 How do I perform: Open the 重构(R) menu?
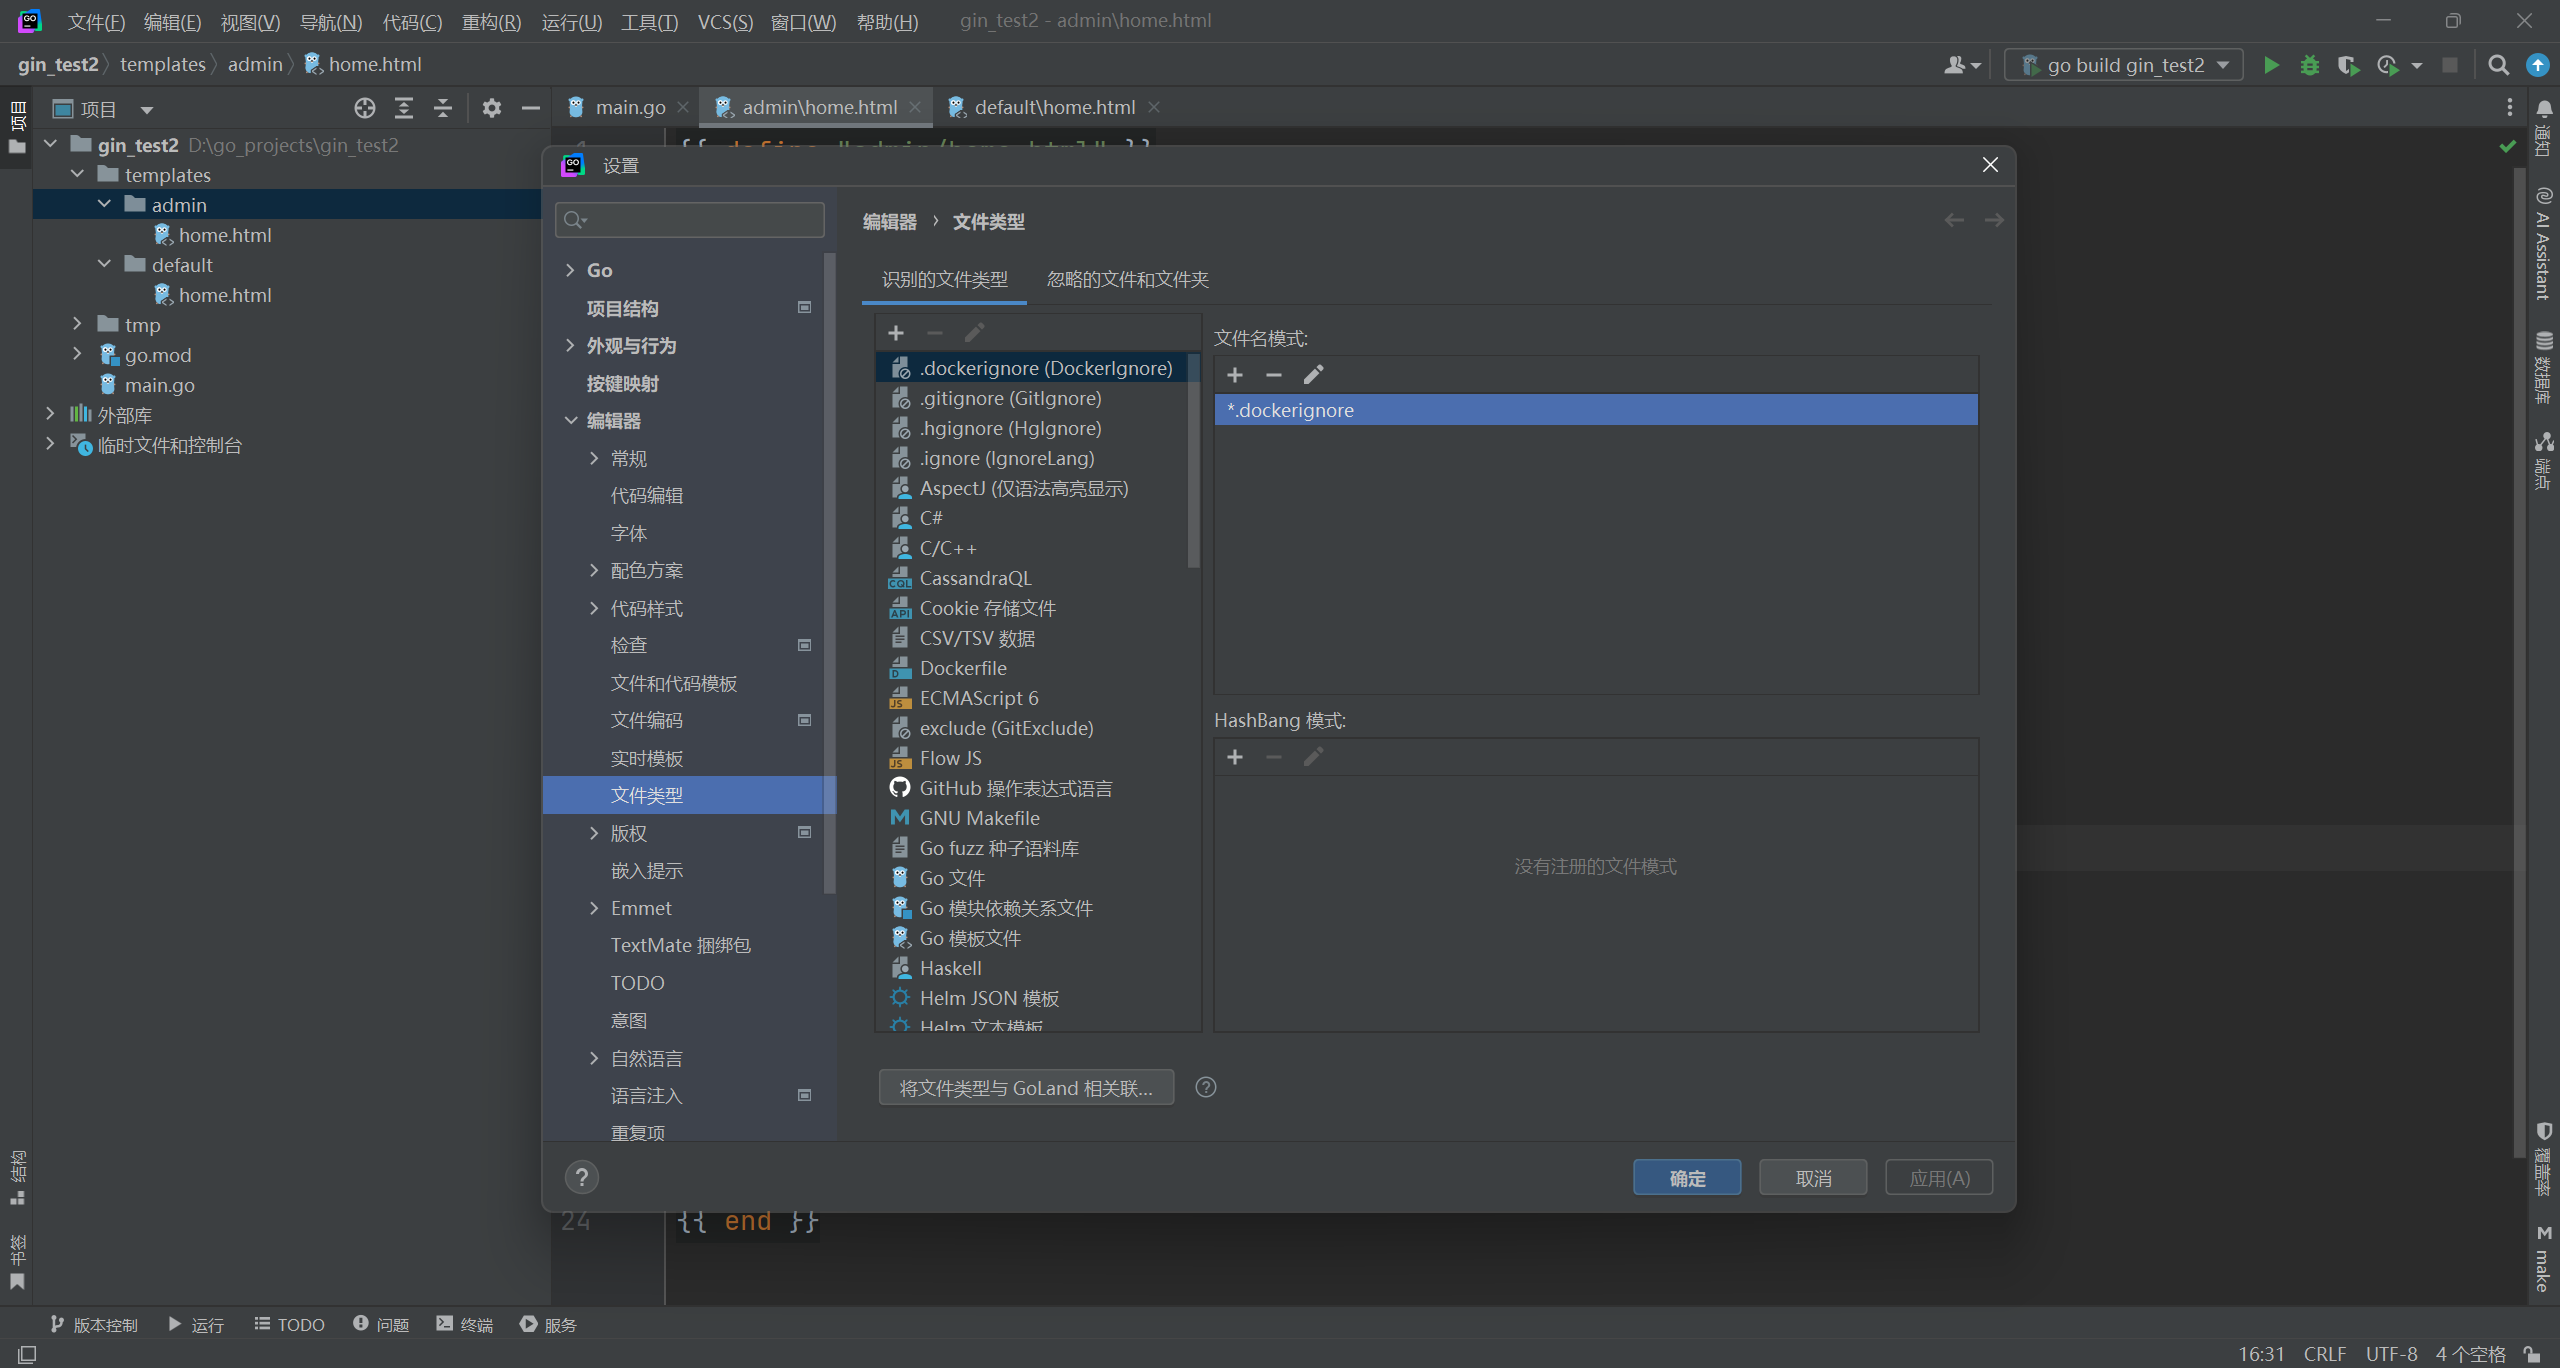click(491, 21)
